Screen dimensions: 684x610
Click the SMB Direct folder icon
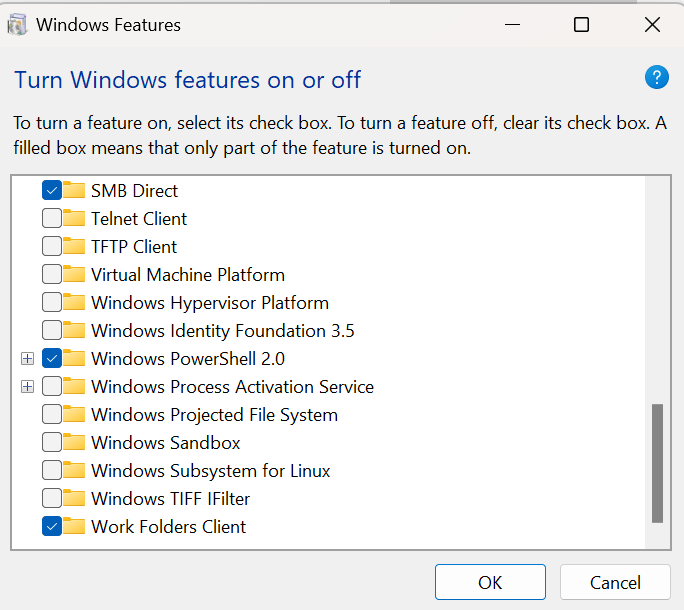(x=74, y=190)
